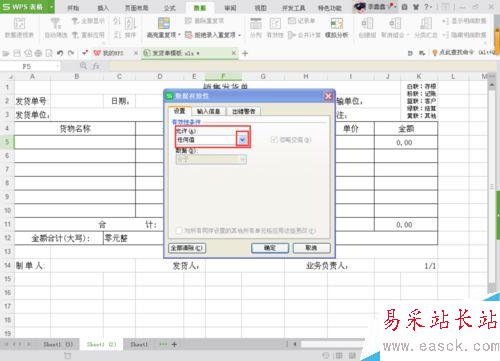Open the Review (审阅) ribbon tab
Image resolution: width=500 pixels, height=361 pixels.
click(x=230, y=8)
